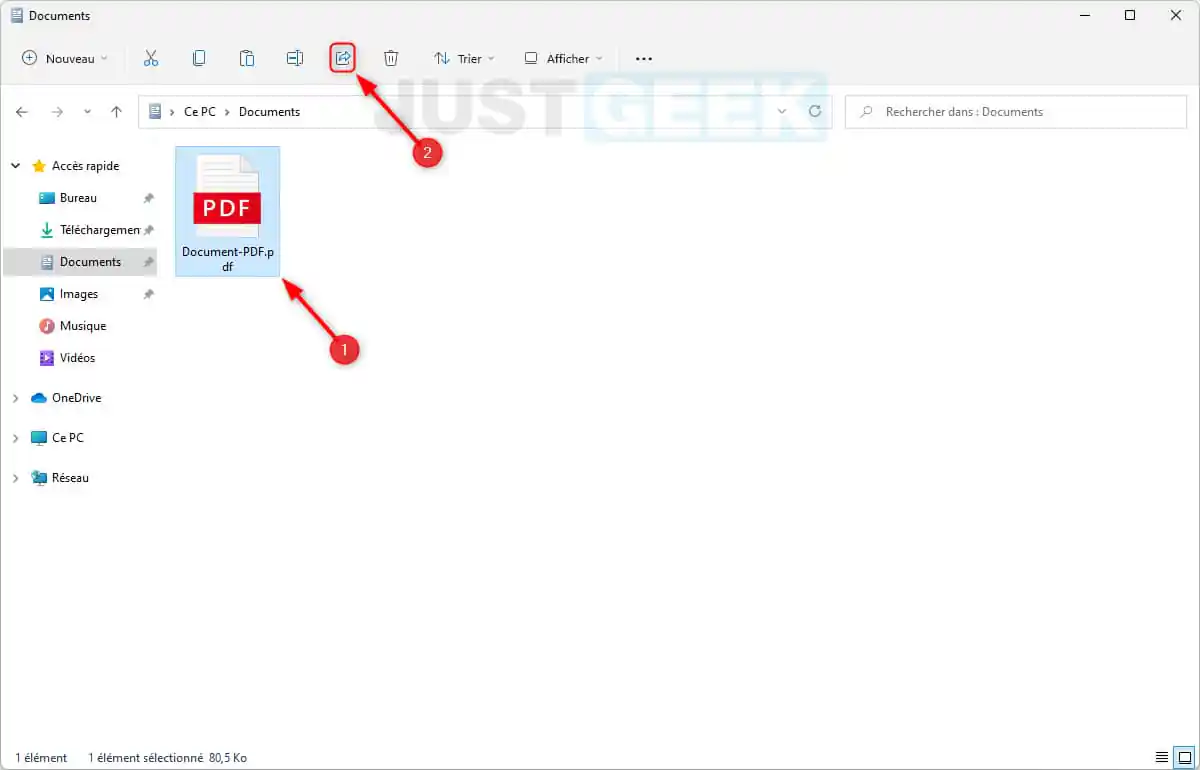Switch to details view icon in status bar
Screen dimensions: 1200x770
point(1162,757)
